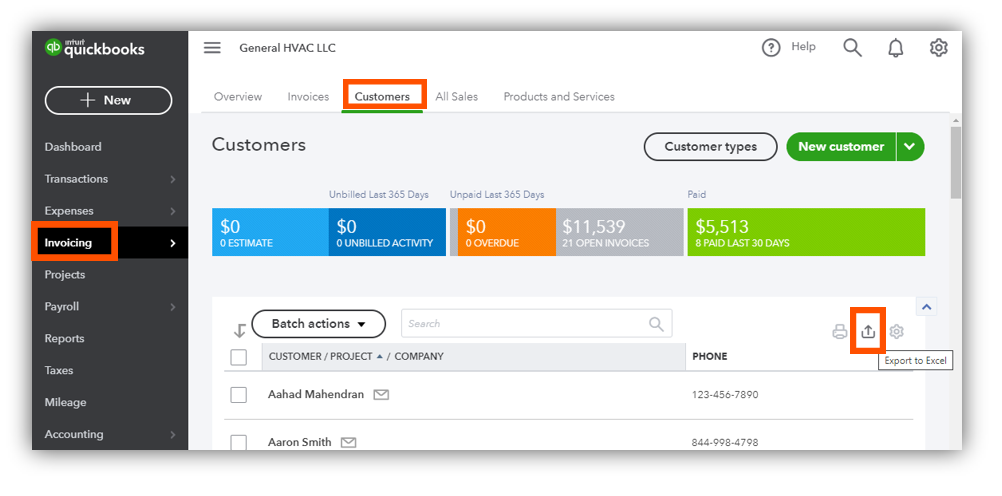Open table settings gear above customer list
1002x496 pixels.
[x=897, y=331]
